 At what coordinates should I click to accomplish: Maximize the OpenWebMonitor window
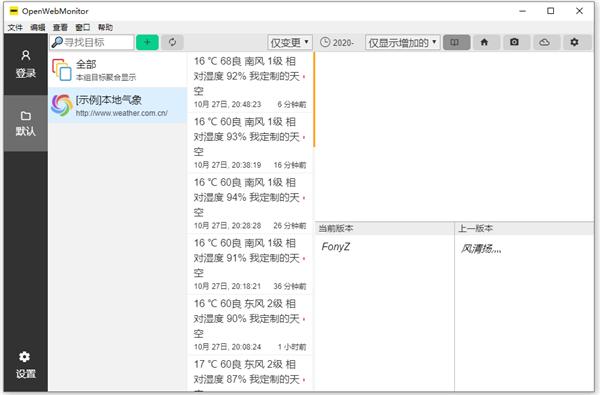(x=551, y=11)
